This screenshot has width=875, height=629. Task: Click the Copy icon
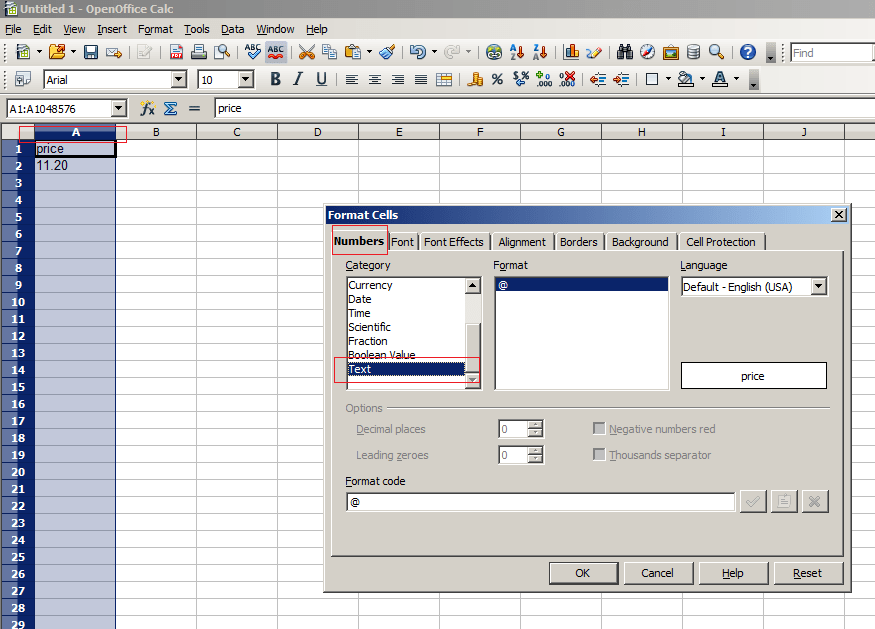329,52
